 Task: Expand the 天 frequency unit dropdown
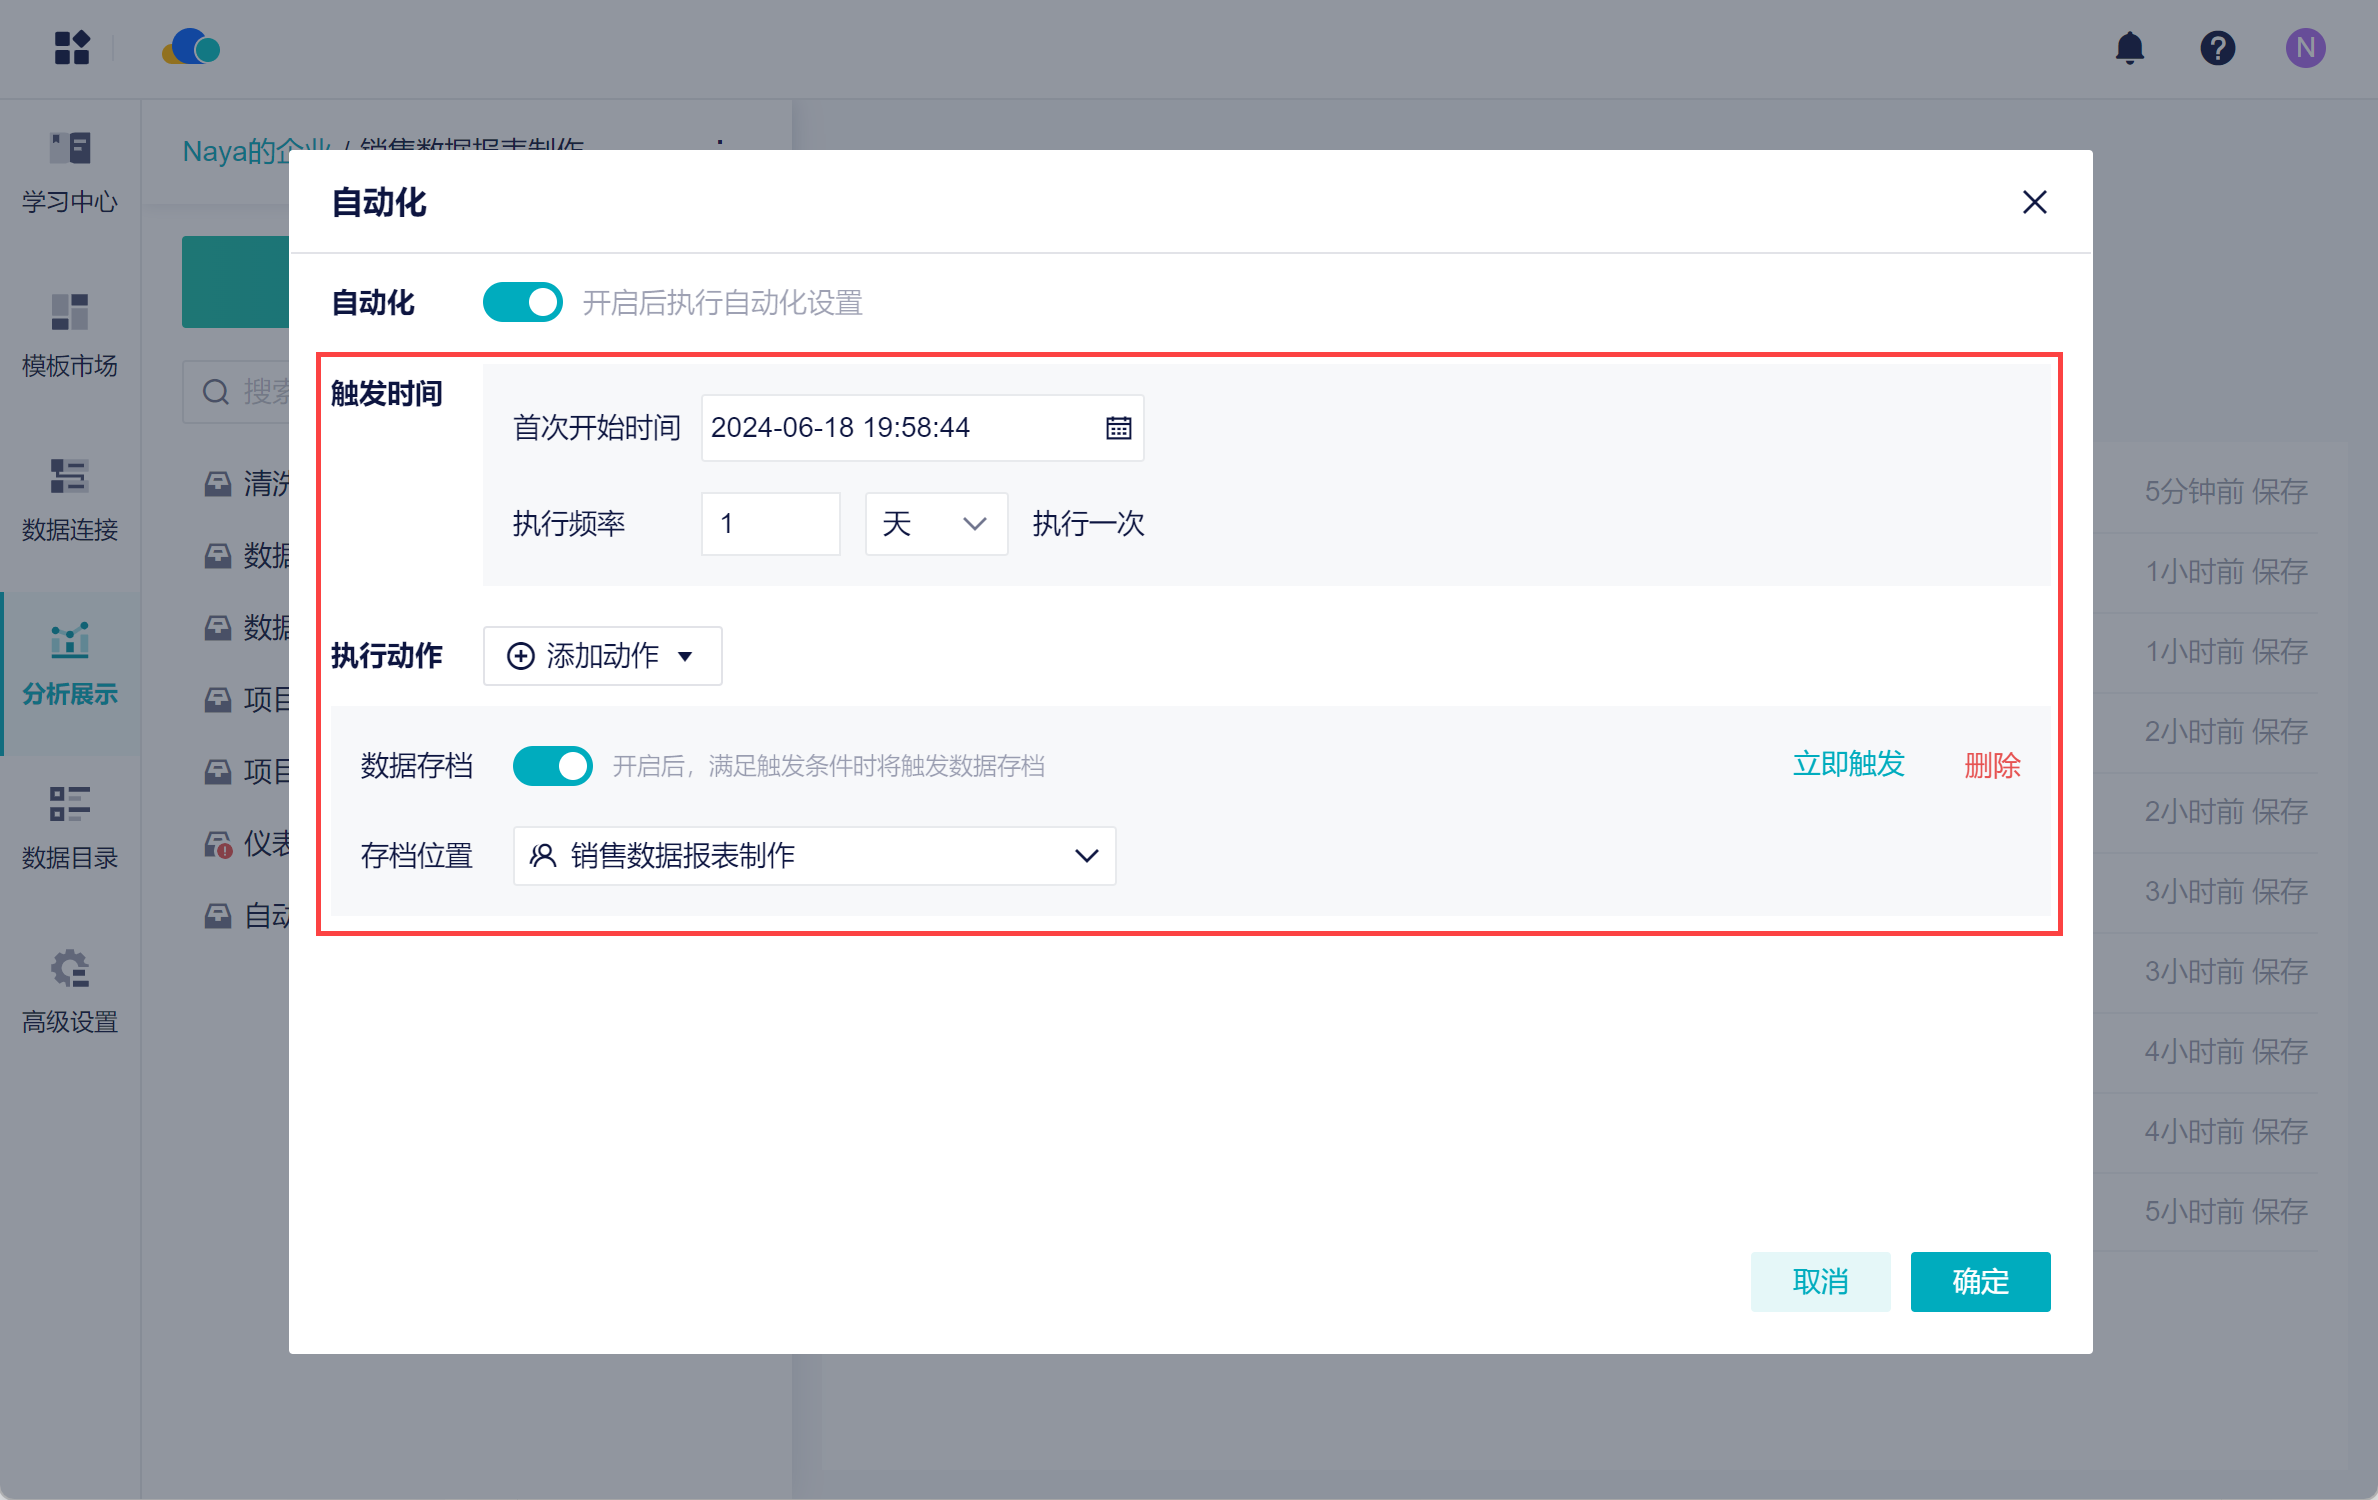[935, 524]
